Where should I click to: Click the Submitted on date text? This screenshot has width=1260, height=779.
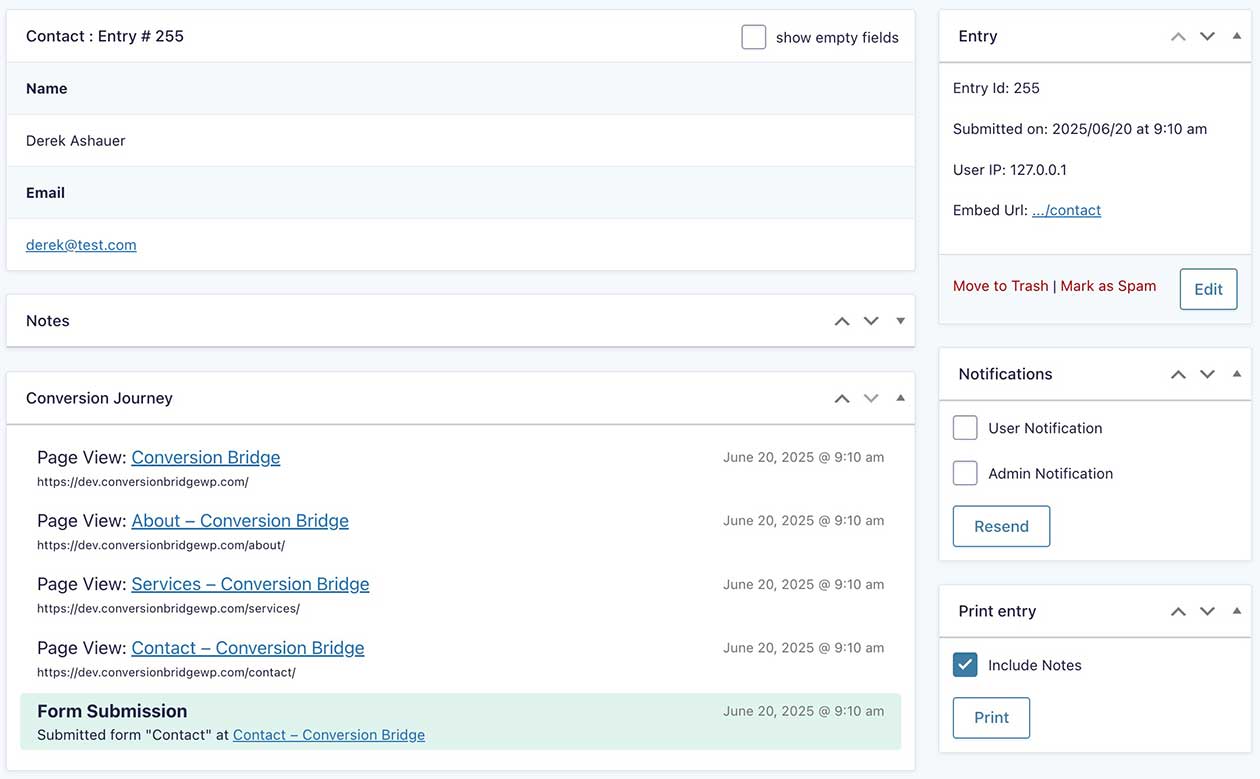coord(1080,129)
